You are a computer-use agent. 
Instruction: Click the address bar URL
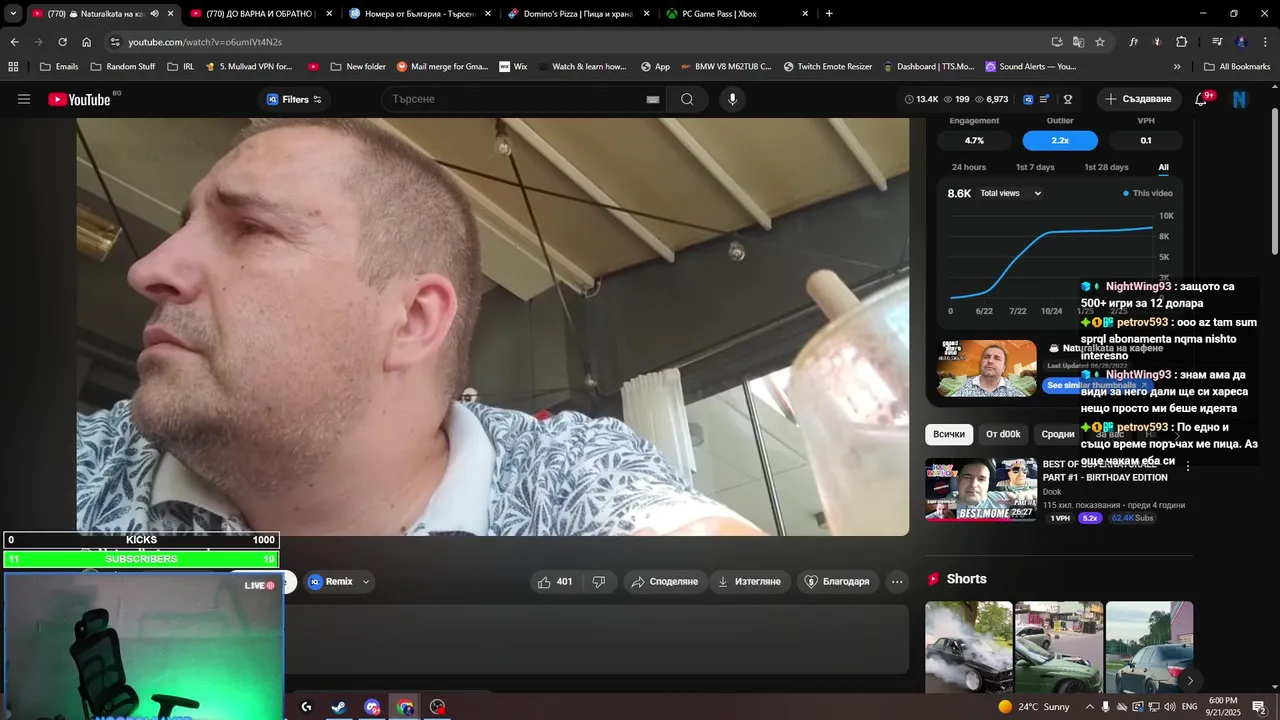coord(205,42)
